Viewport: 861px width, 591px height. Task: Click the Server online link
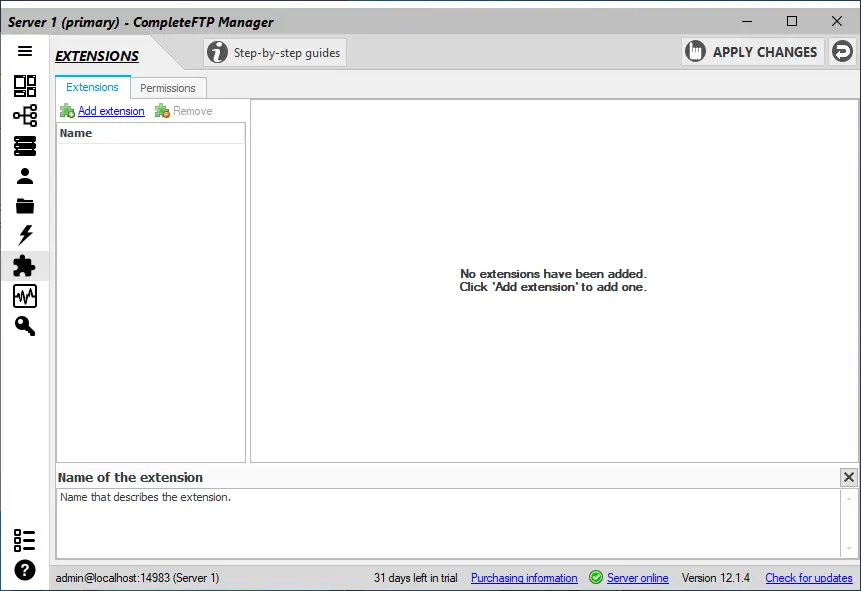[x=638, y=578]
